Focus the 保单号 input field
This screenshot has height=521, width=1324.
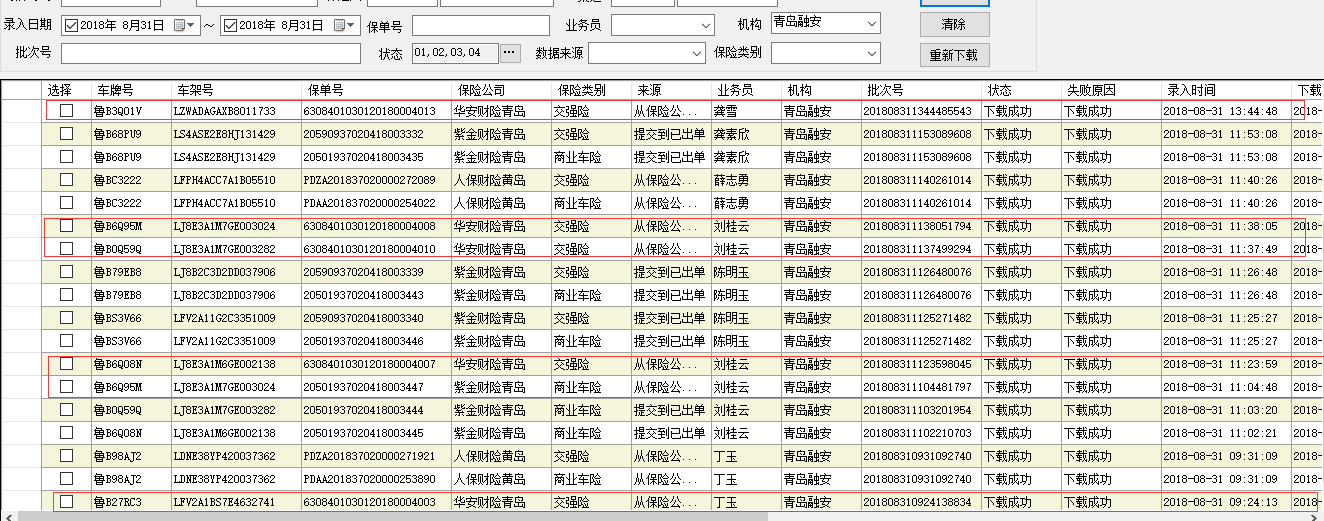[x=480, y=25]
